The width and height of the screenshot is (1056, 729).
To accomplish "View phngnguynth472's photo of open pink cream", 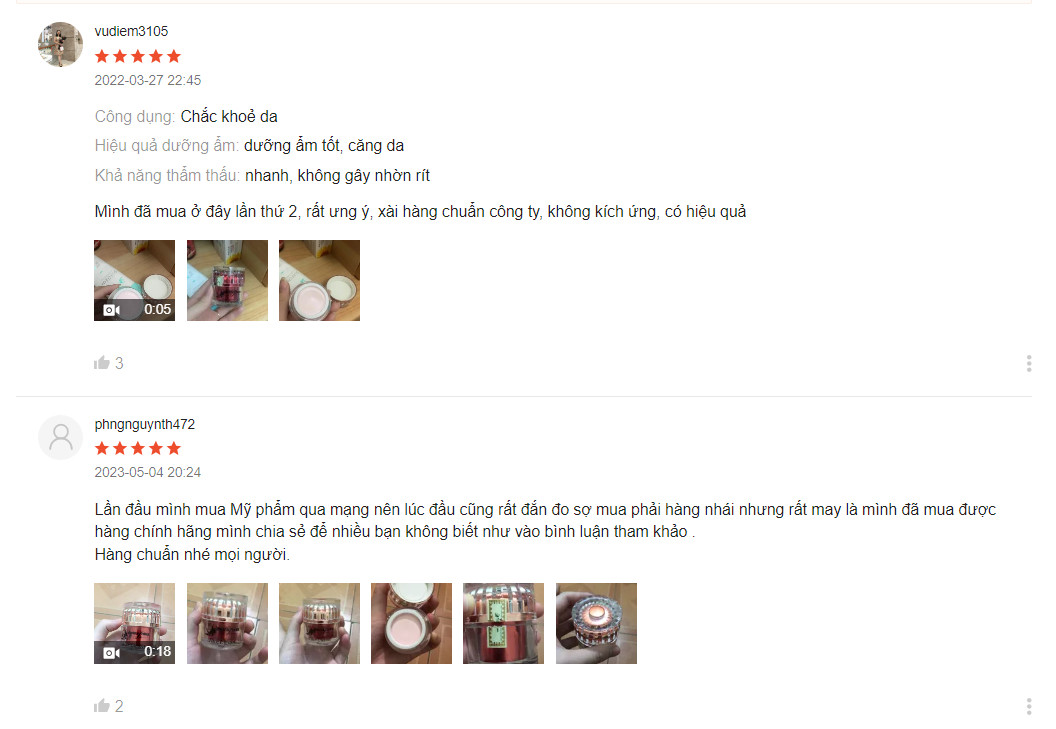I will click(x=411, y=623).
